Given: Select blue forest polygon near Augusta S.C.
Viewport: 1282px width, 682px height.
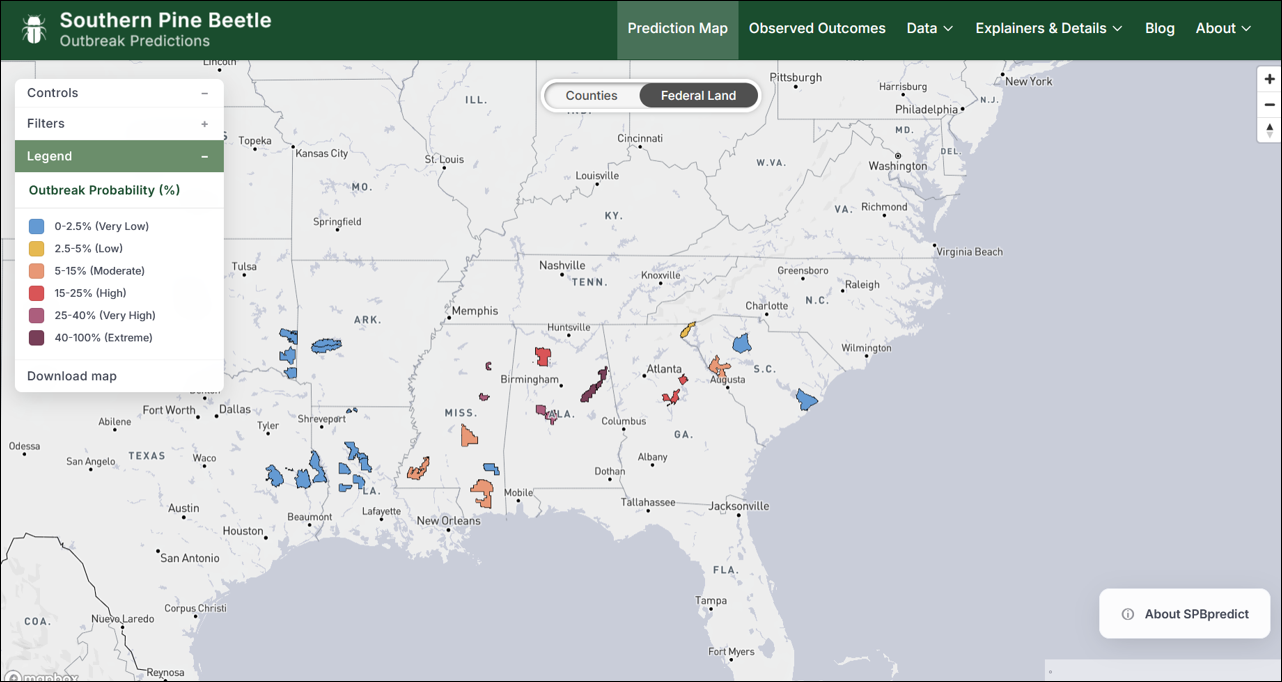Looking at the screenshot, I should pos(742,343).
